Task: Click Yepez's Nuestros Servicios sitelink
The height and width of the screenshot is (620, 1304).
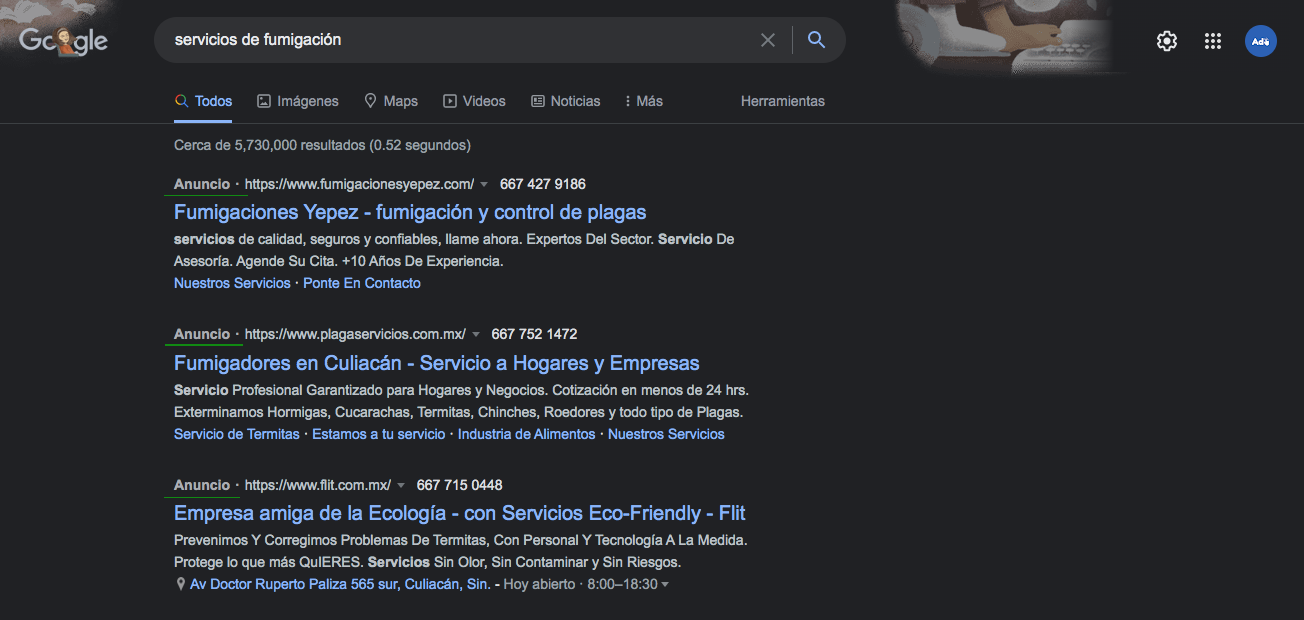Action: (232, 283)
